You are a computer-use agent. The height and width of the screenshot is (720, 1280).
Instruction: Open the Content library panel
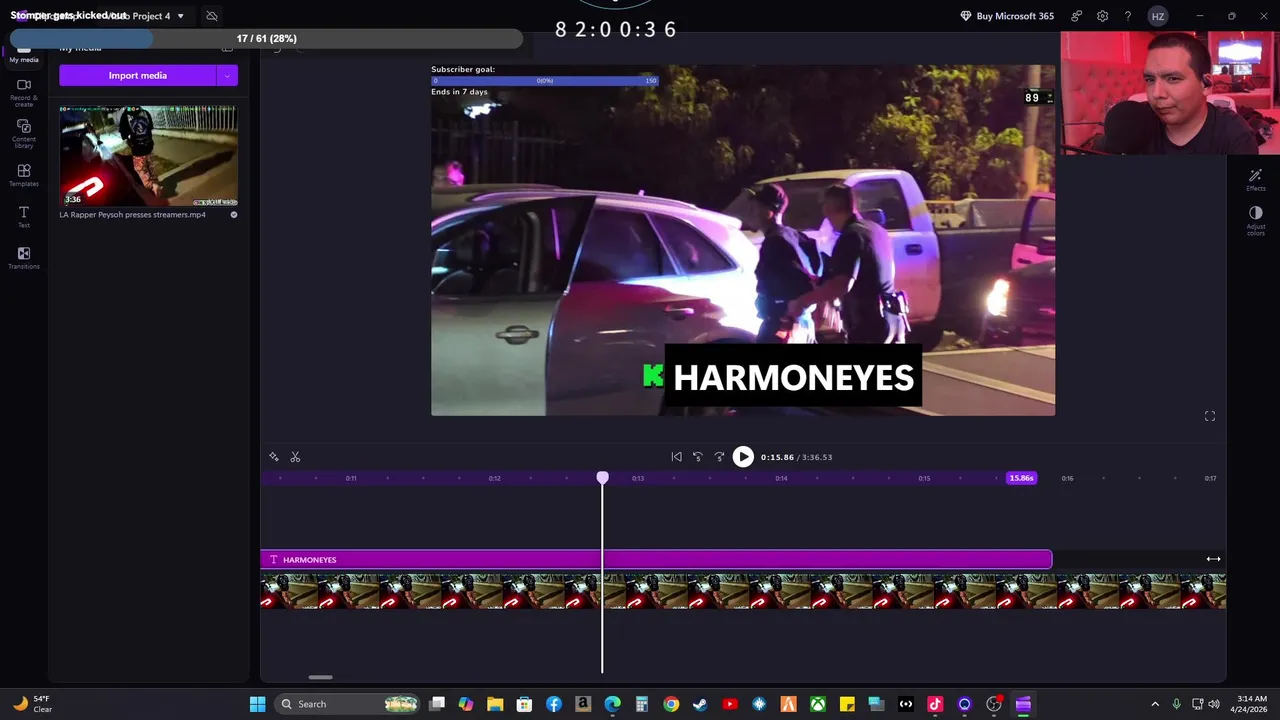point(24,134)
